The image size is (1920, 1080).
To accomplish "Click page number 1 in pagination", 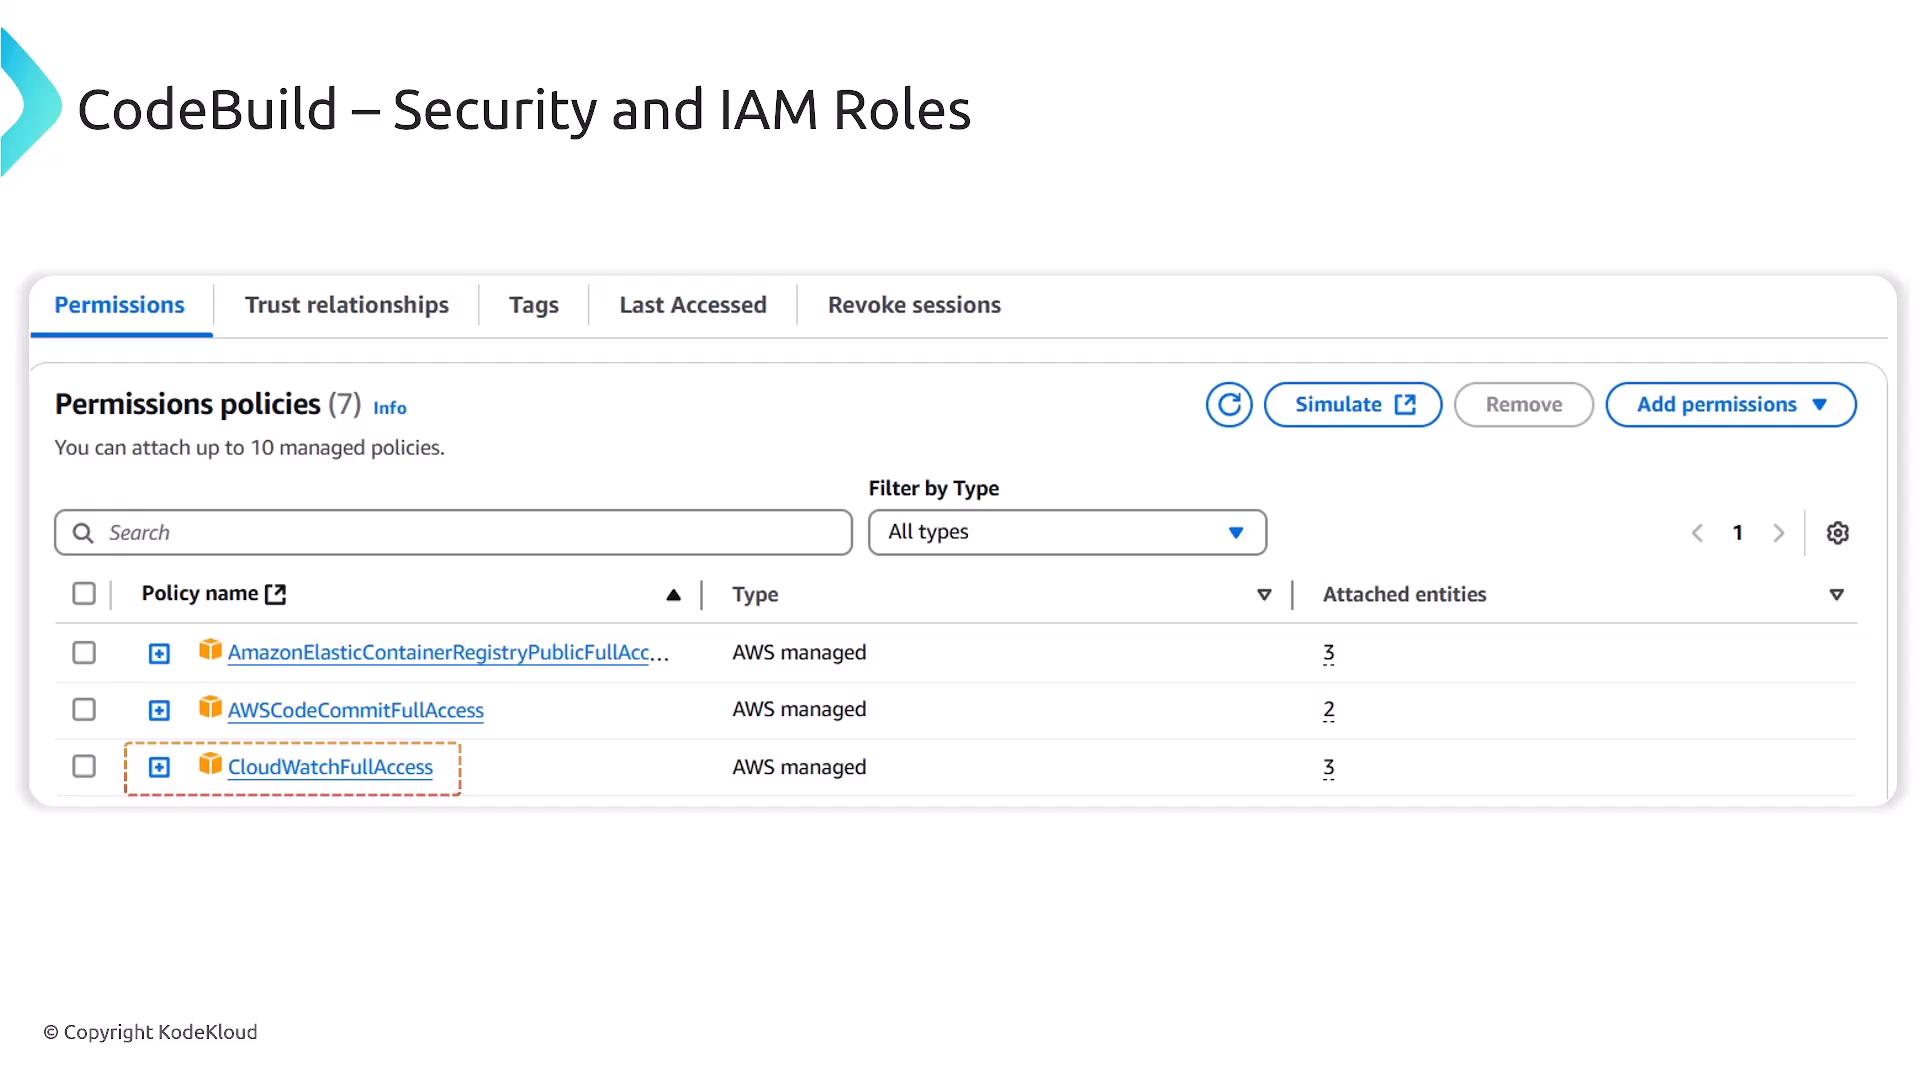I will point(1738,533).
